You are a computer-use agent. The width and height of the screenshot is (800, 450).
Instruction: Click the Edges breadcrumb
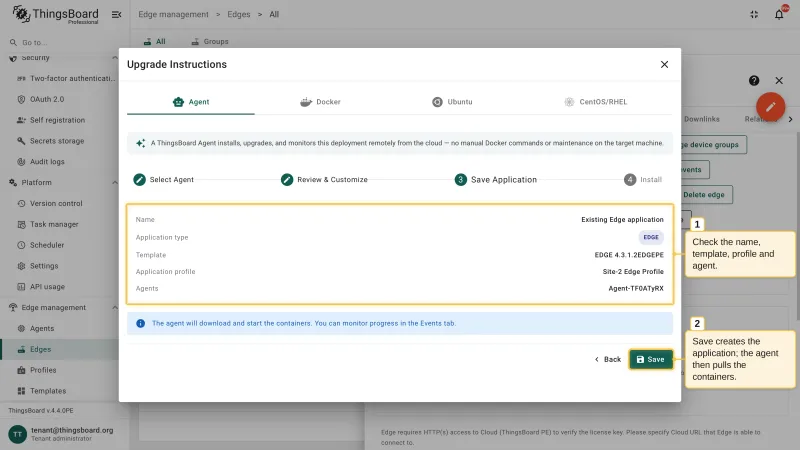pos(239,14)
